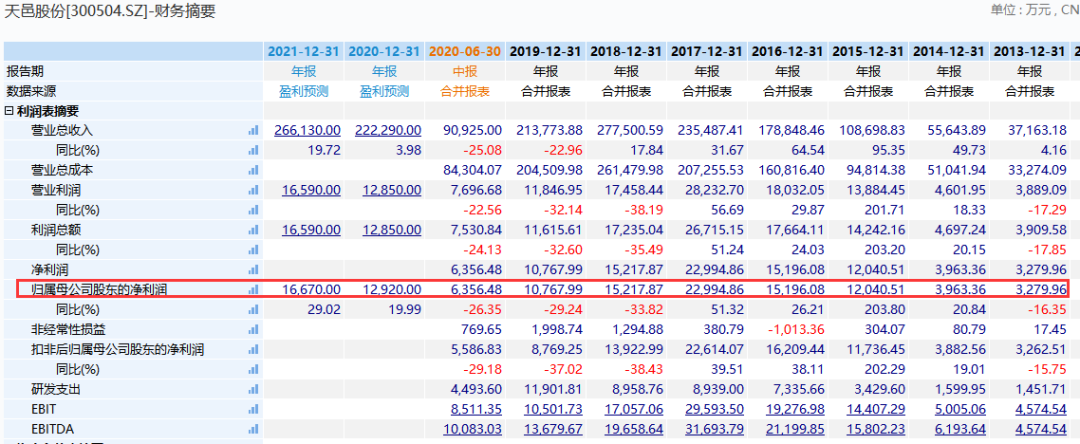Select the 2020-12-31 column header
Image resolution: width=1080 pixels, height=444 pixels.
[384, 52]
